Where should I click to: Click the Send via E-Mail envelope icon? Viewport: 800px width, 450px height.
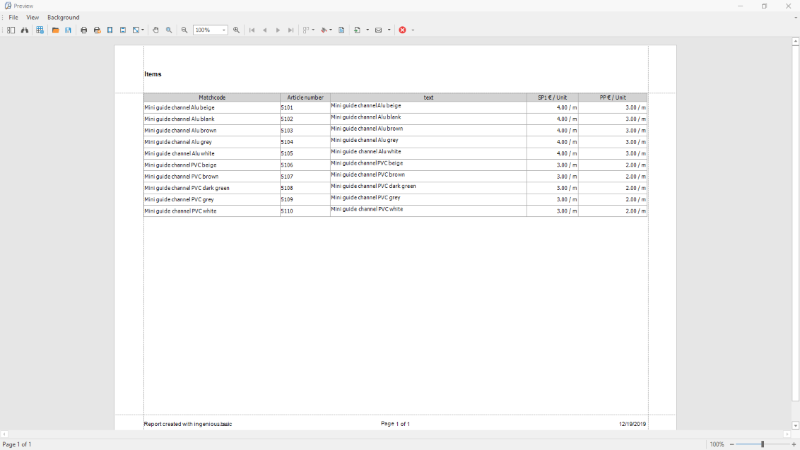[379, 30]
